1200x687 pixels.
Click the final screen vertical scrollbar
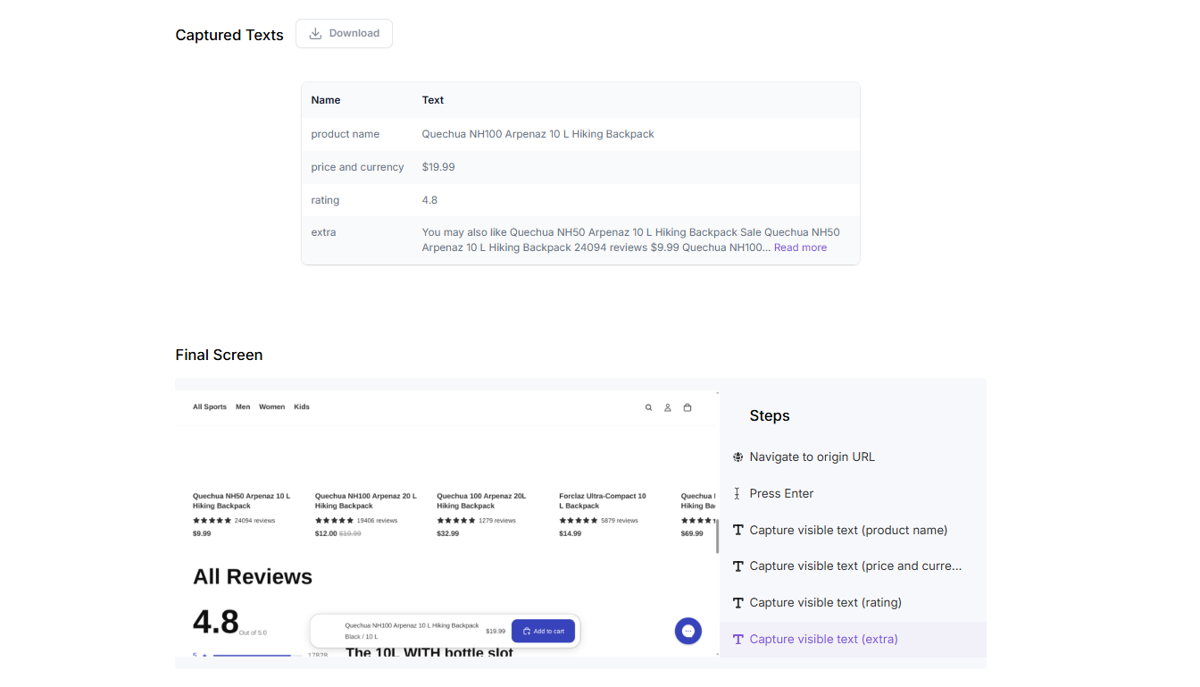click(717, 536)
